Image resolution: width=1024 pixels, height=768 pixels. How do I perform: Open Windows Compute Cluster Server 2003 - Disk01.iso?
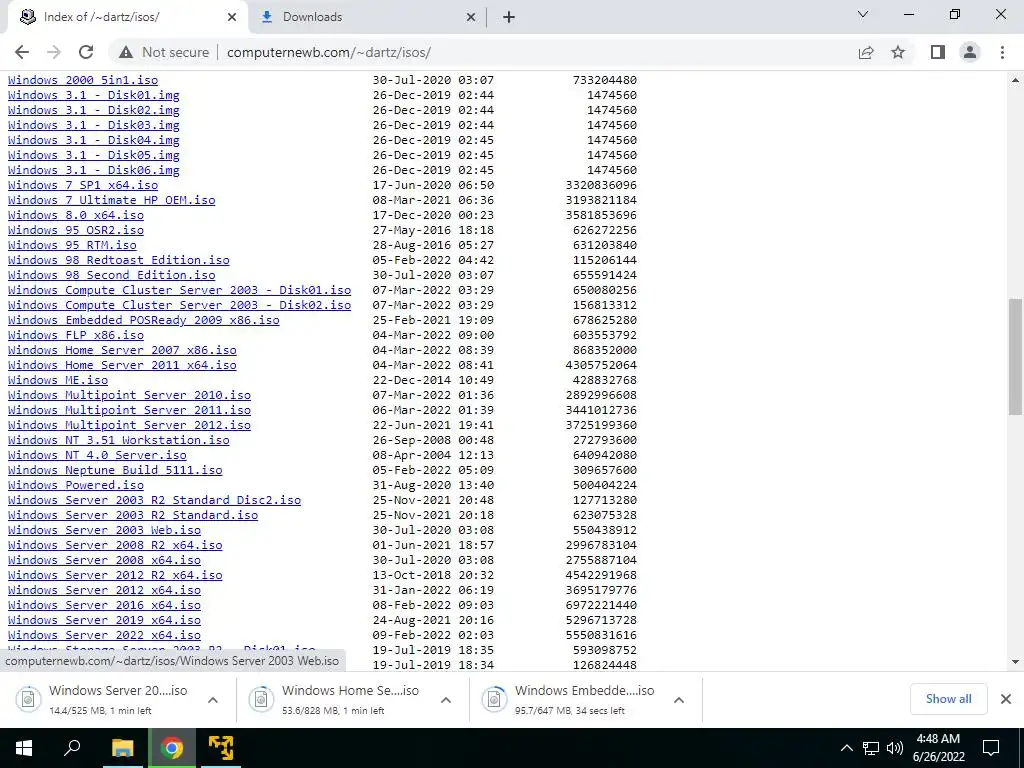[x=180, y=291]
